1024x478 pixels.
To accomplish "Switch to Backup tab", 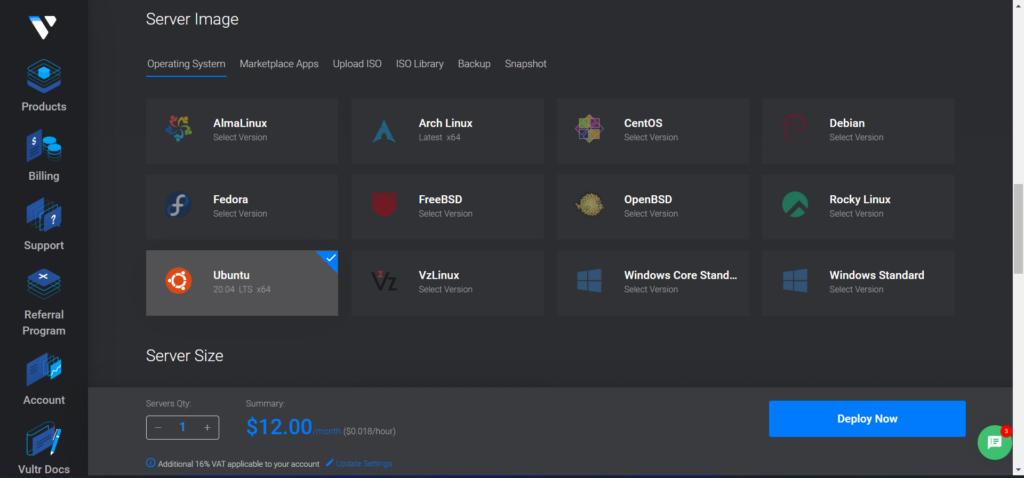I will [474, 64].
